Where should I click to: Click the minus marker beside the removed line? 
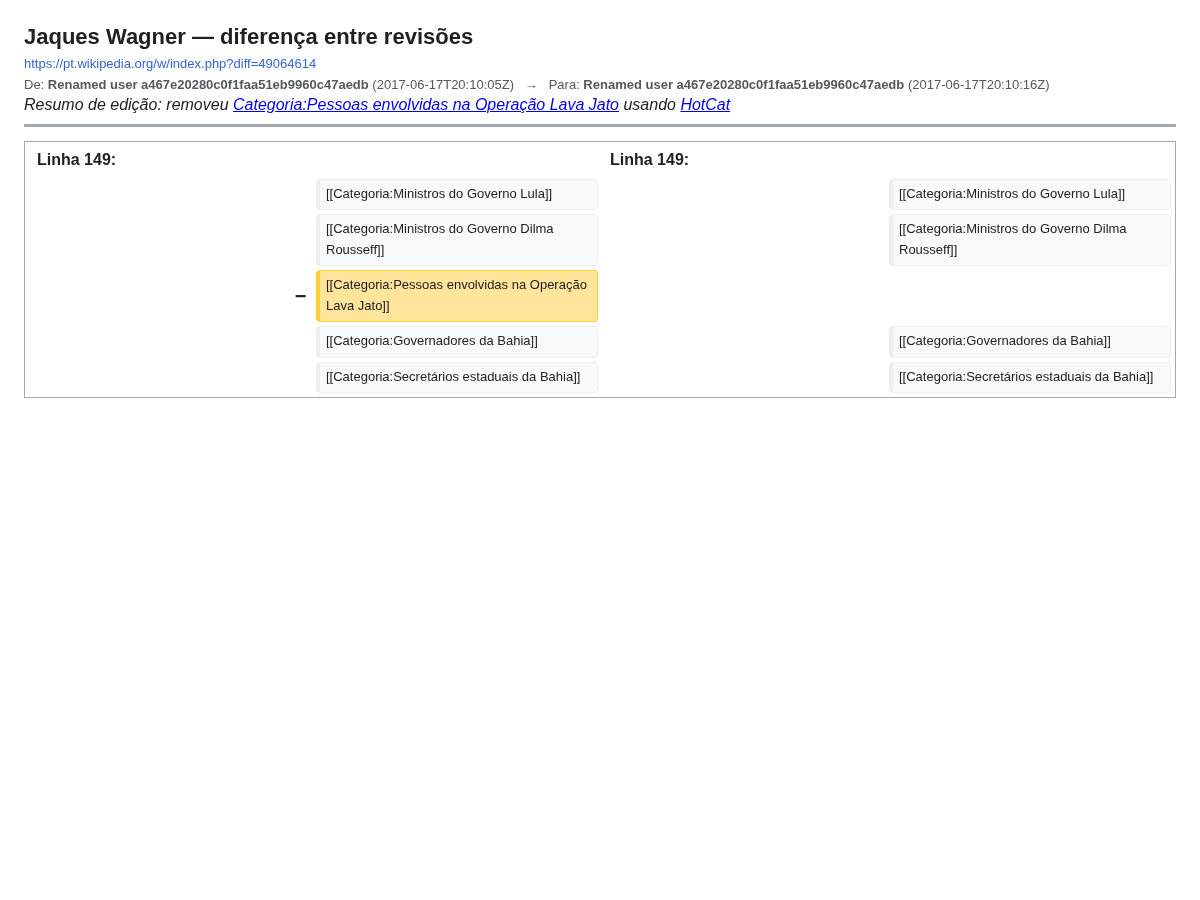[x=300, y=296]
